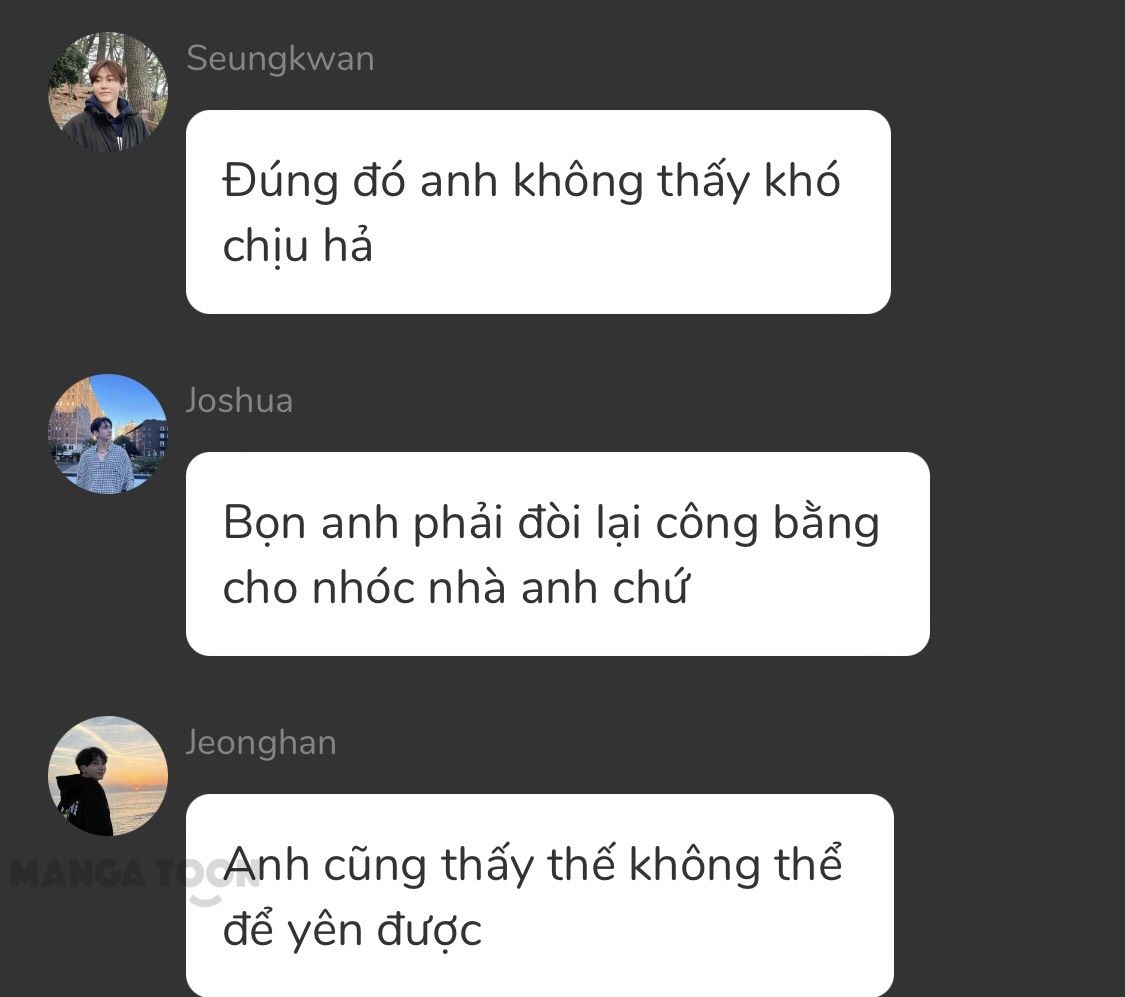Select the text 'chịu hả' in Seungkwan's bubble
The height and width of the screenshot is (997, 1125).
298,245
